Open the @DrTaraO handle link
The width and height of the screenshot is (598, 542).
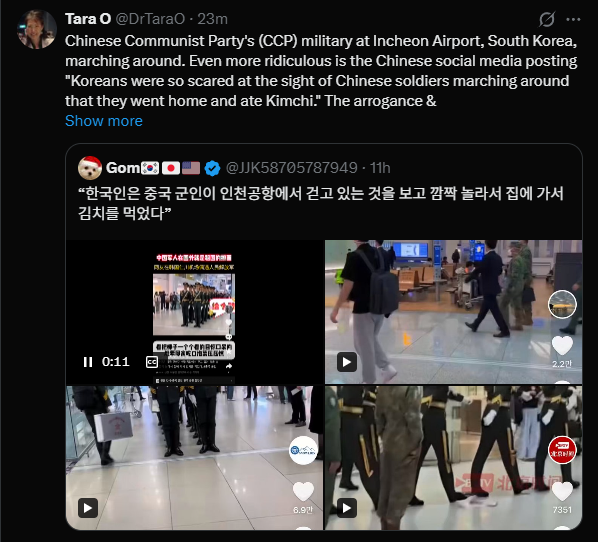(150, 19)
